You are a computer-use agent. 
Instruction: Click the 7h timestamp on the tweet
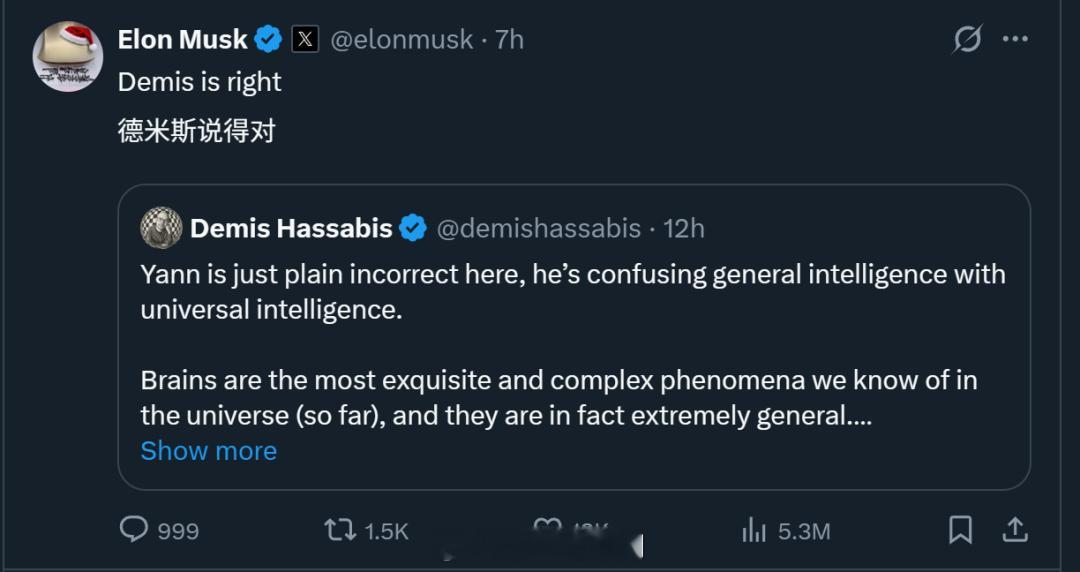click(509, 40)
